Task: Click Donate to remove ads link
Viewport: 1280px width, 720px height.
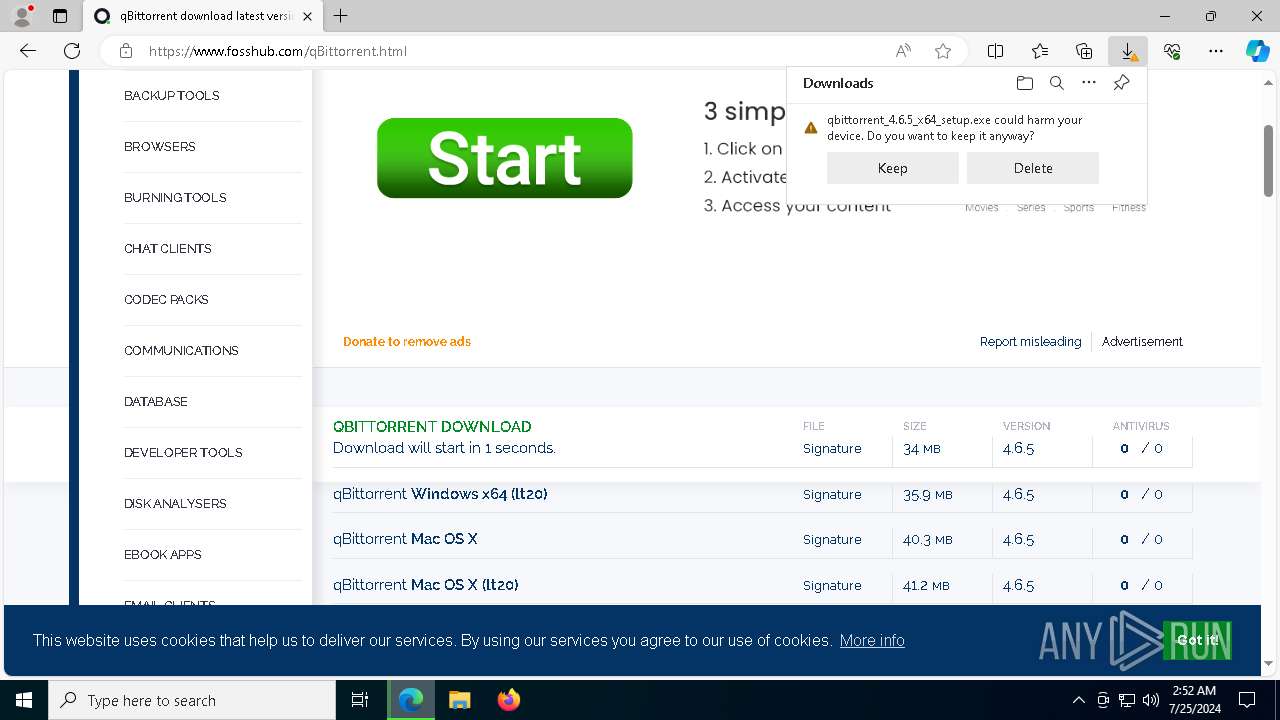Action: tap(407, 341)
